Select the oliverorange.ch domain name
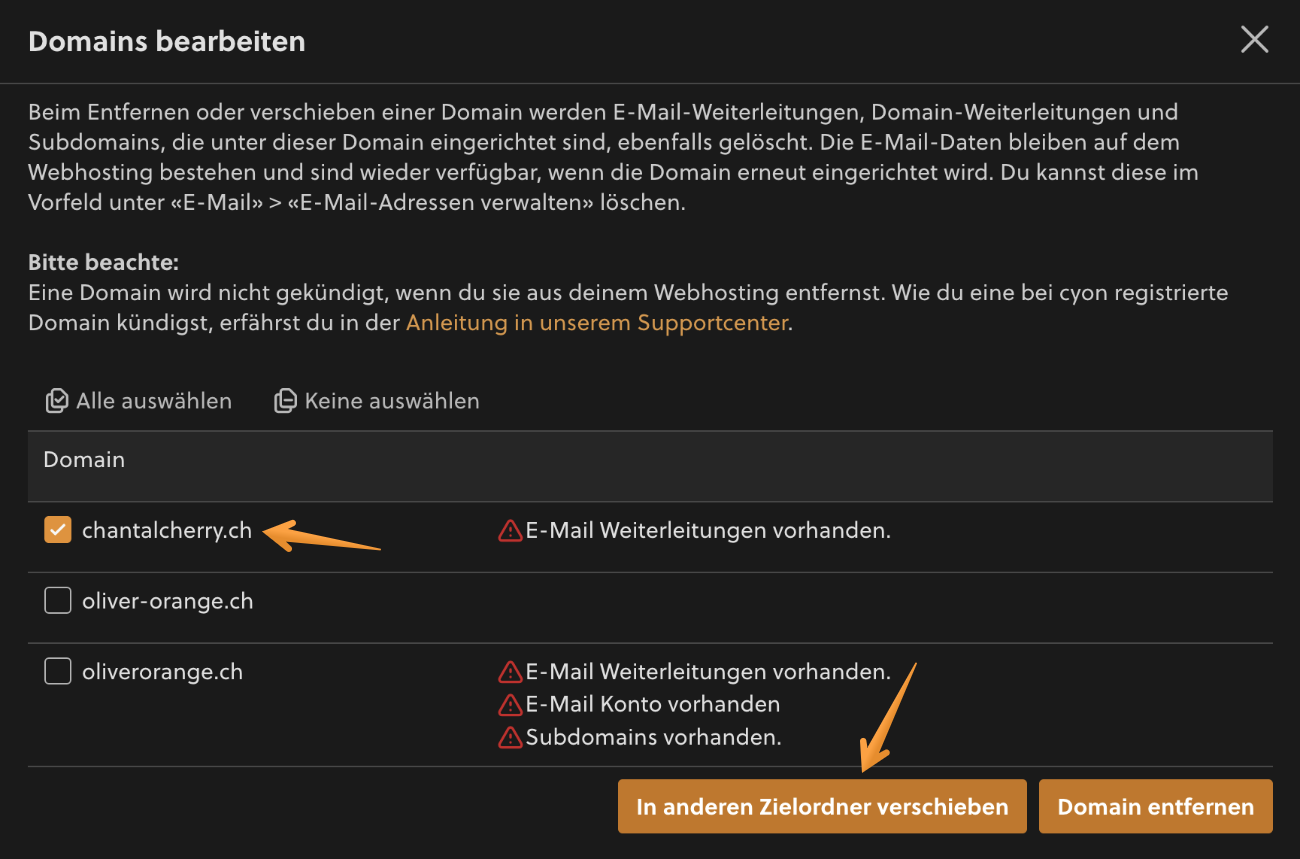The width and height of the screenshot is (1300, 859). click(x=162, y=672)
